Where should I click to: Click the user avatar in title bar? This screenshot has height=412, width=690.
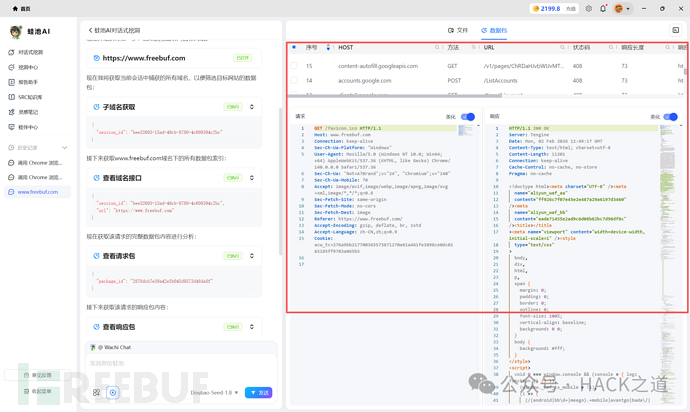click(619, 8)
